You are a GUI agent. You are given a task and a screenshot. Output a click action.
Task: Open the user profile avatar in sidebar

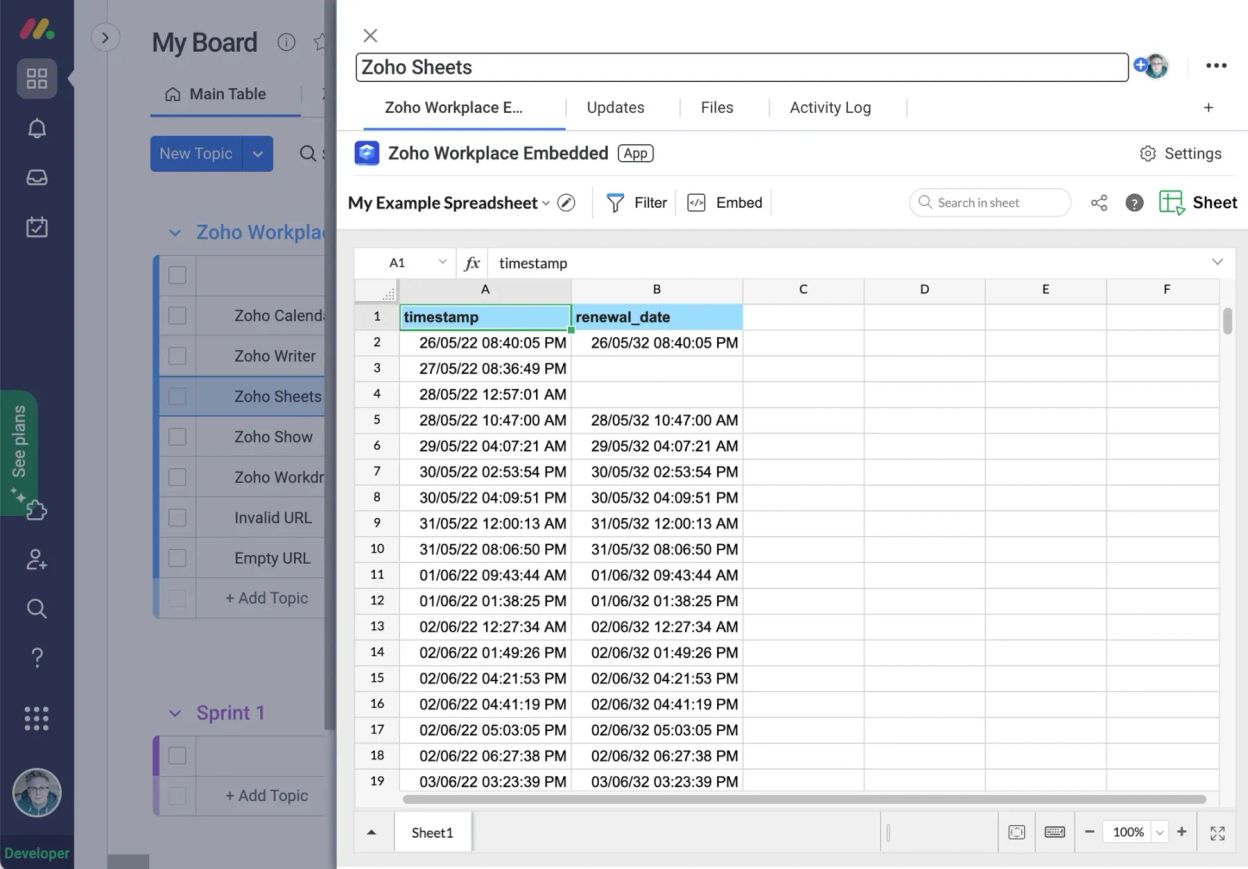[37, 793]
